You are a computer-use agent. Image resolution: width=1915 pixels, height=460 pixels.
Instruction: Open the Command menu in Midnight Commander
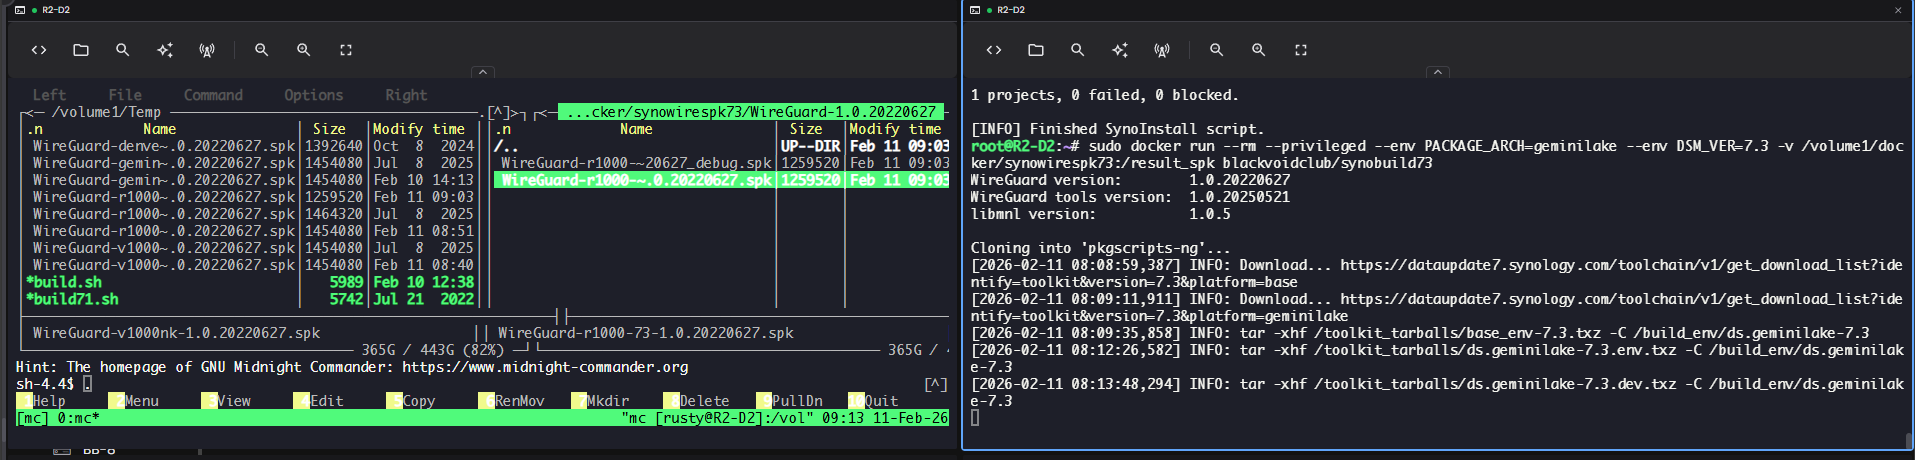pos(213,95)
